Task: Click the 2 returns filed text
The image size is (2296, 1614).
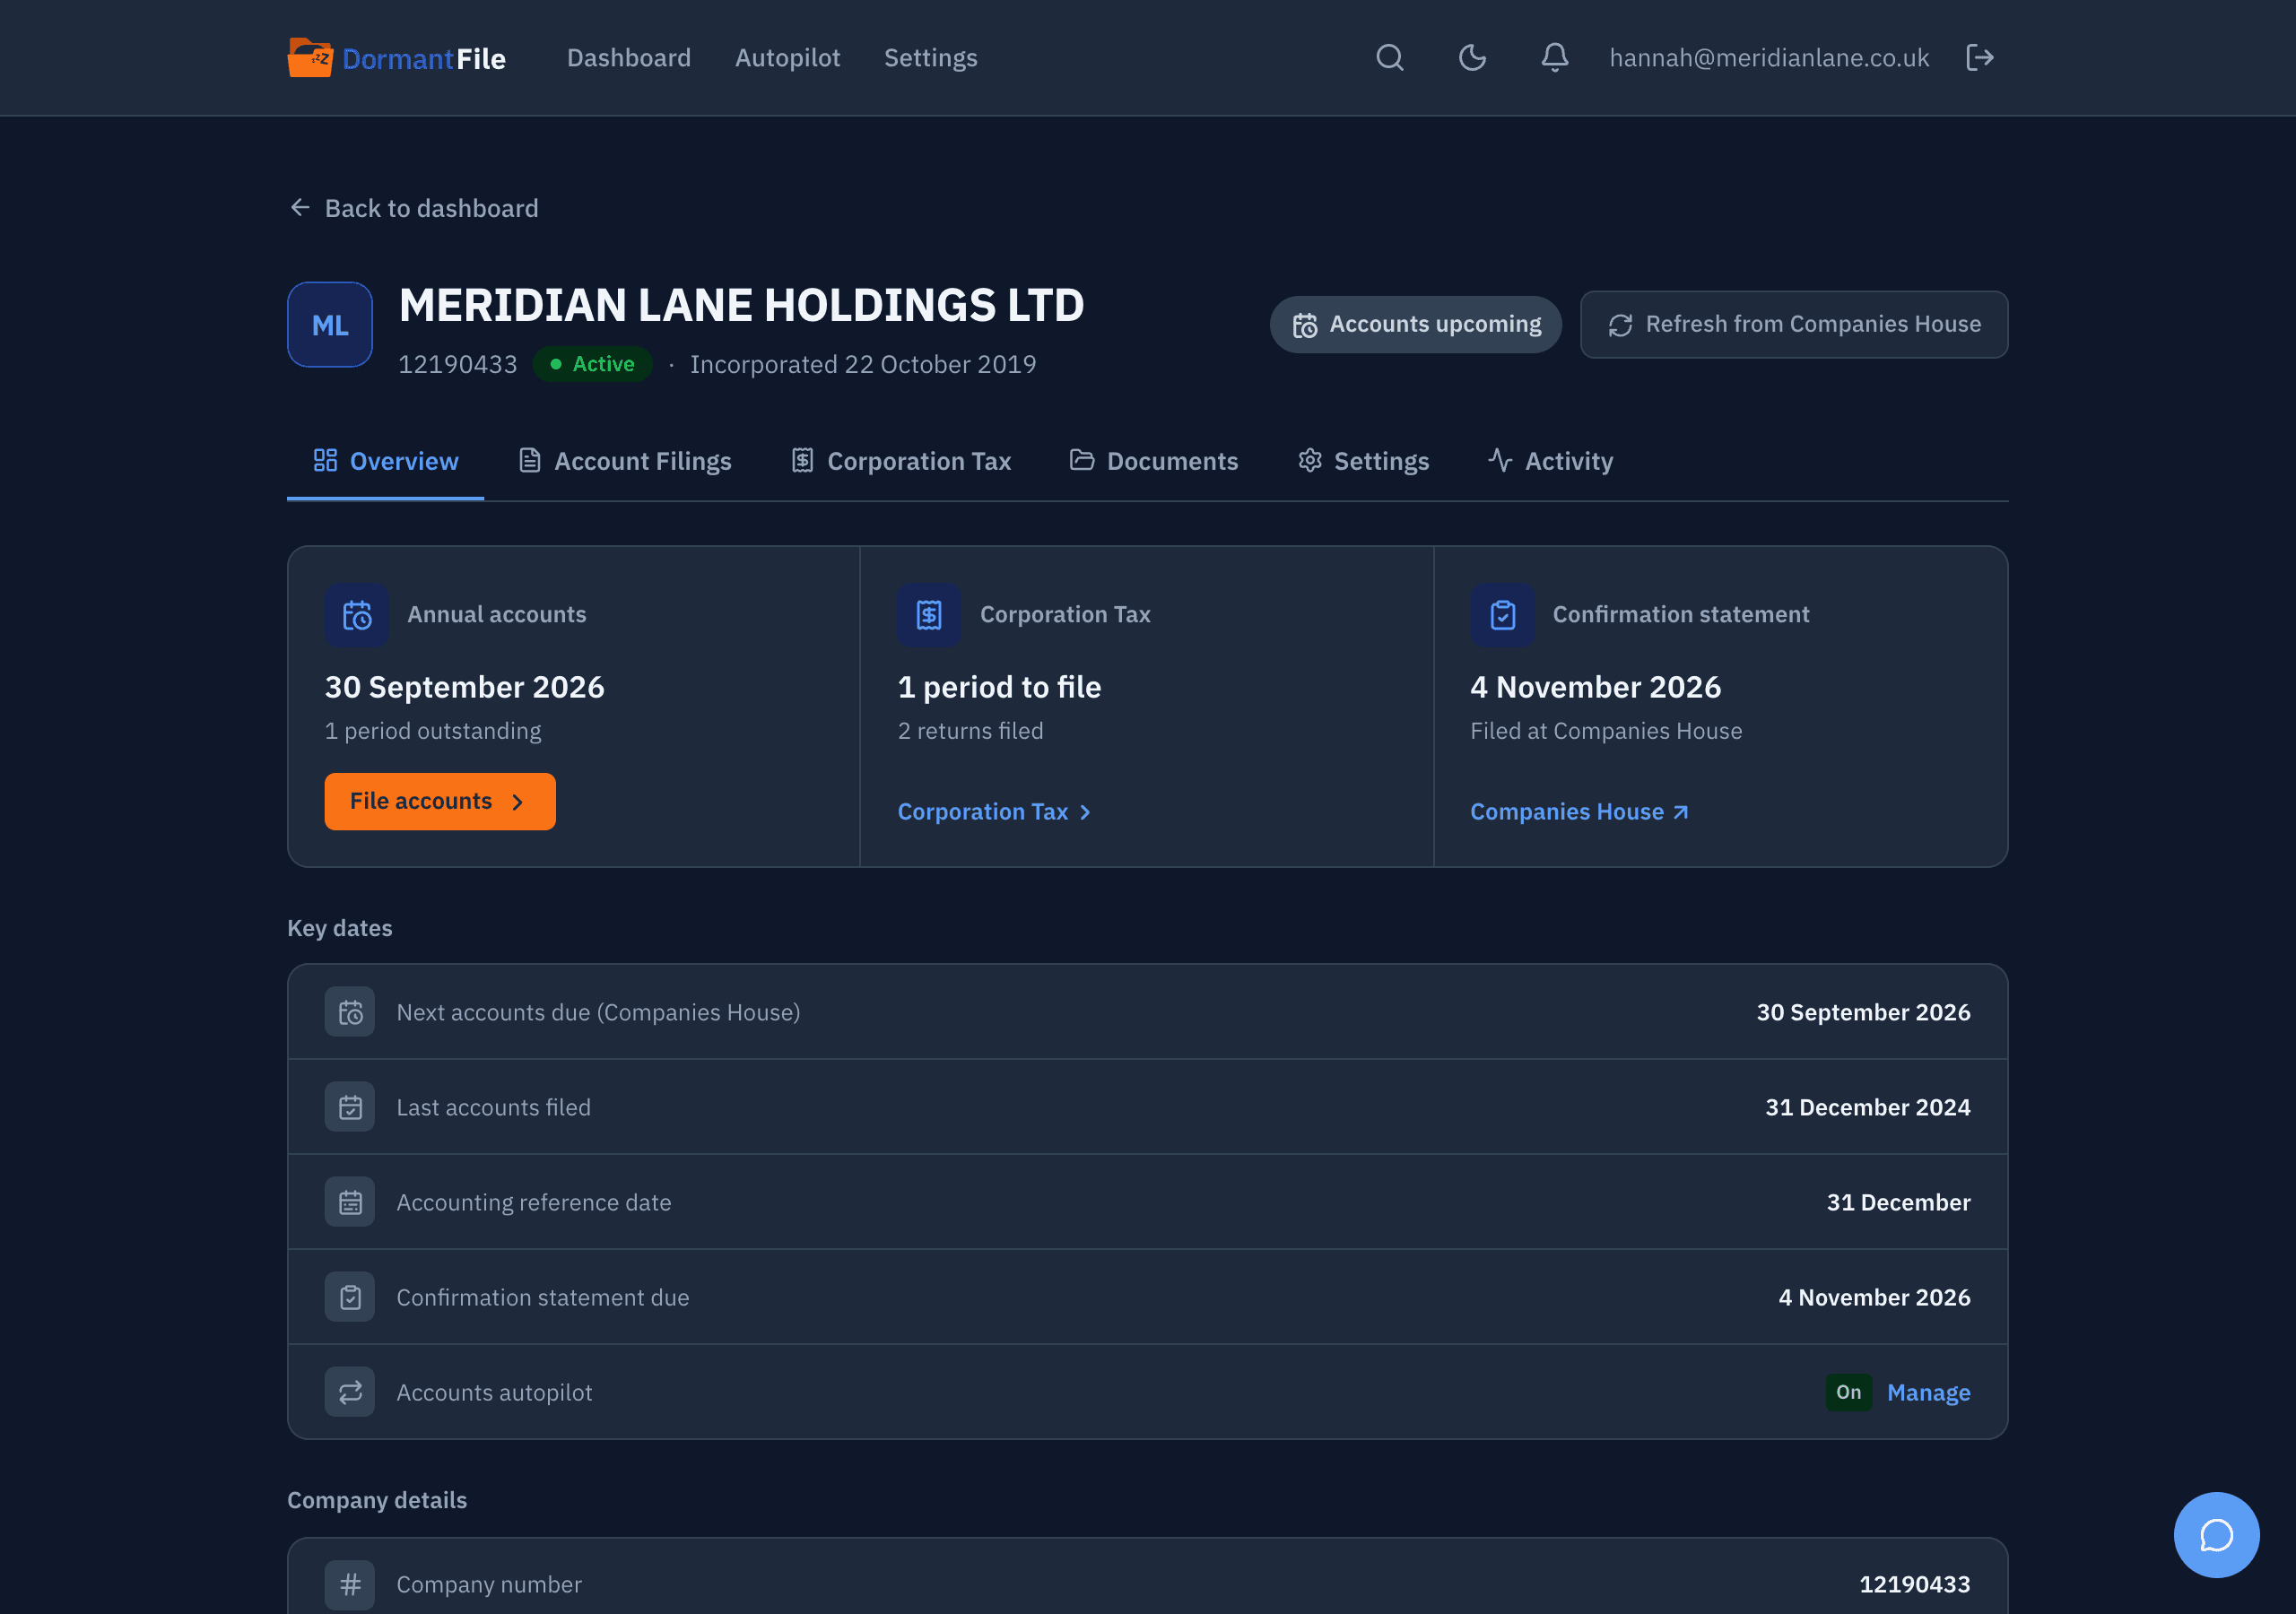Action: [x=970, y=731]
